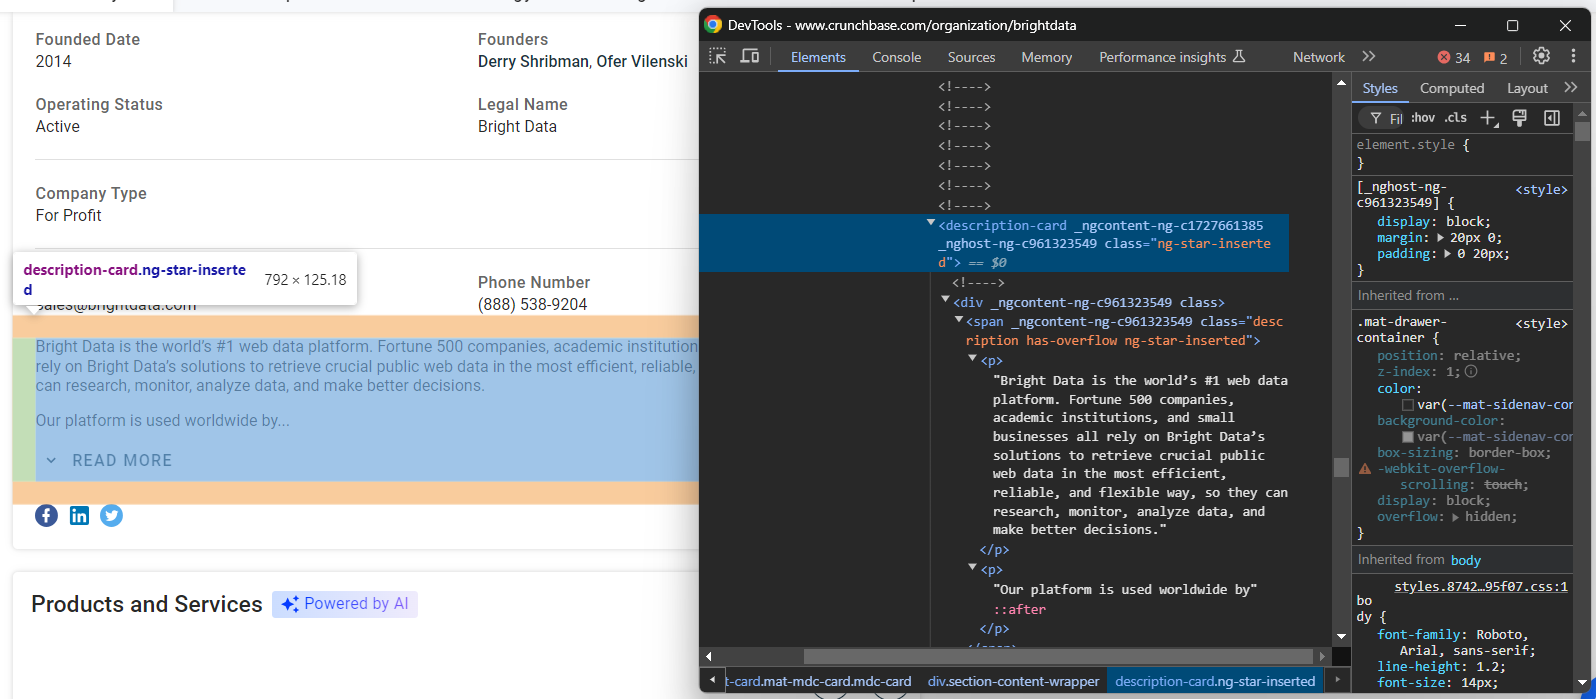Expand the overflow hidden shorthand
Image resolution: width=1596 pixels, height=699 pixels.
tap(1456, 517)
